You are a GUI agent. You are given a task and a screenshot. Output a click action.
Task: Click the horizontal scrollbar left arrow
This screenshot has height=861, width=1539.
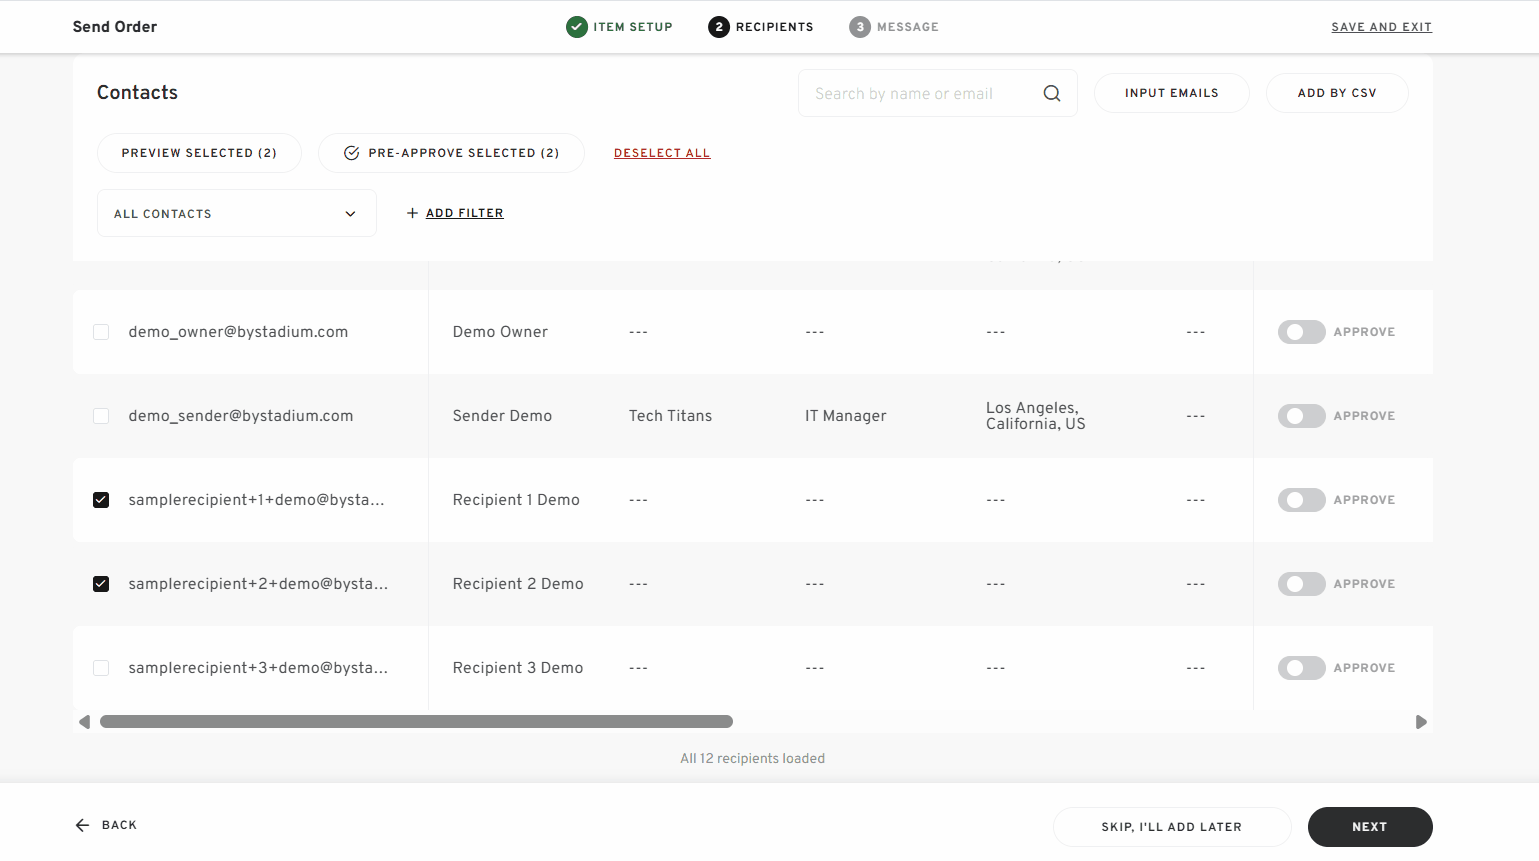(84, 722)
